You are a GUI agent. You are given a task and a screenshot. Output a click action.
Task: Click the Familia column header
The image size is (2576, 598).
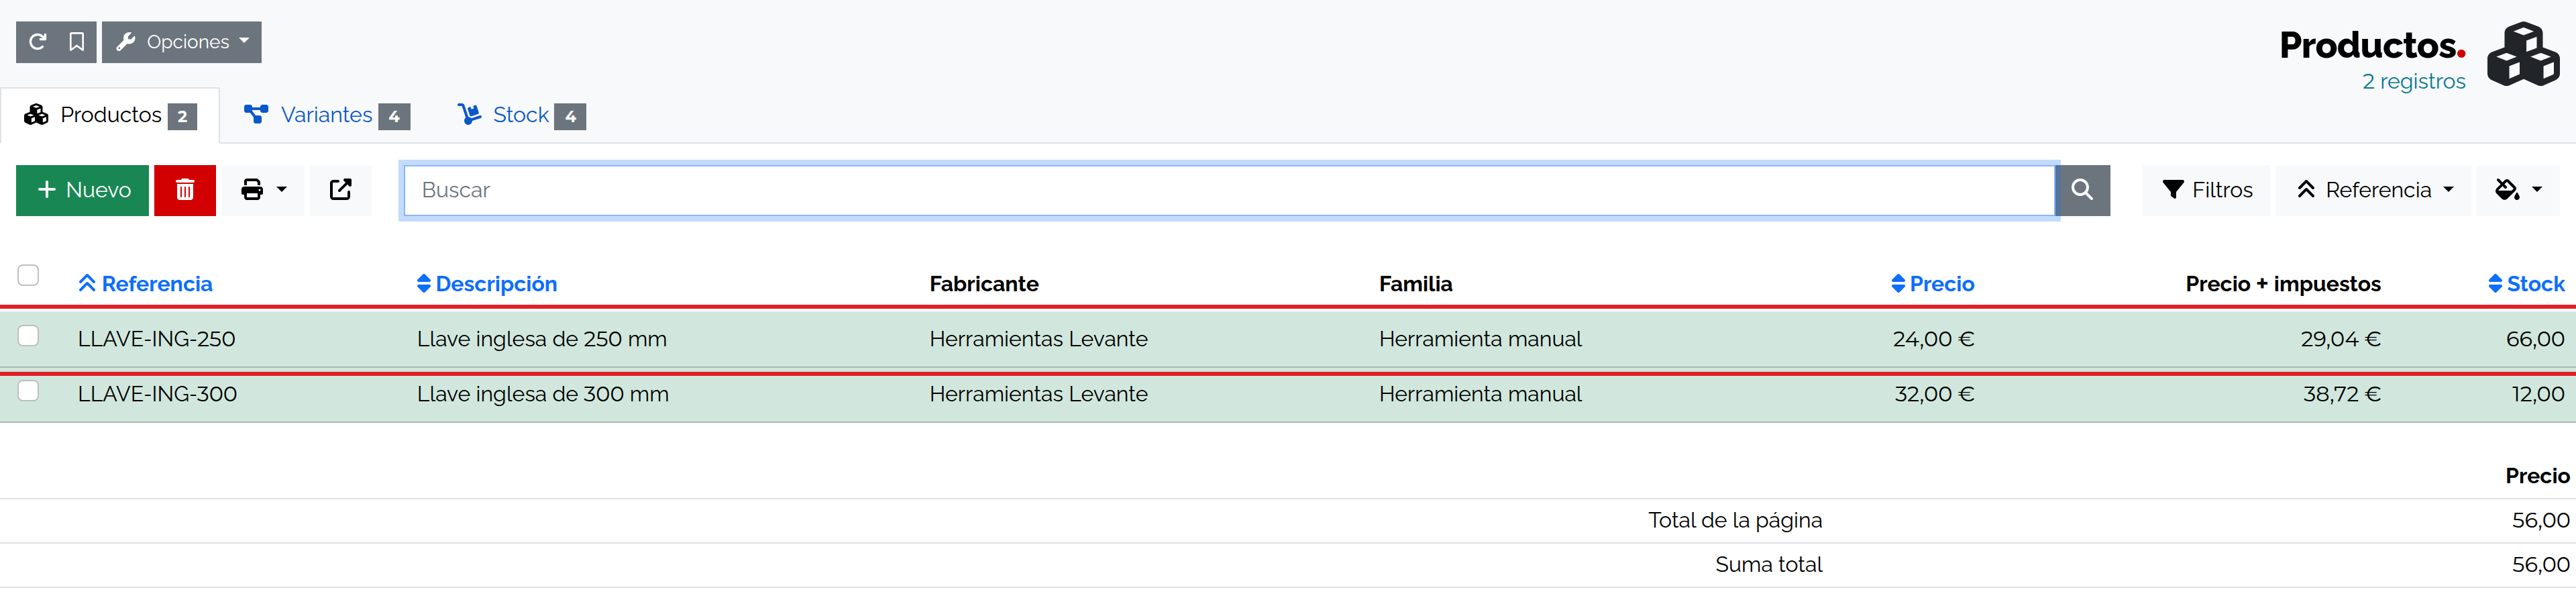click(x=1415, y=284)
